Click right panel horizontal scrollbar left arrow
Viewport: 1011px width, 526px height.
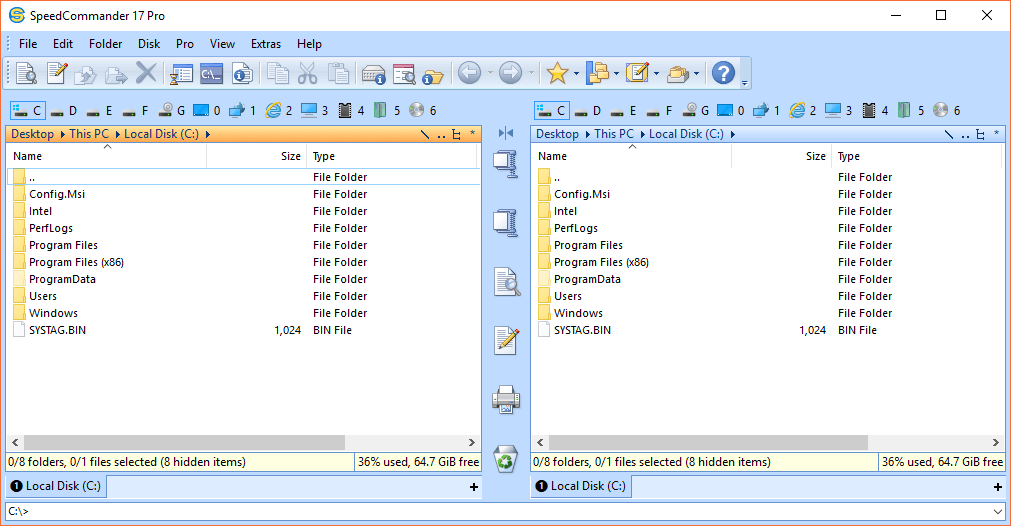[540, 442]
